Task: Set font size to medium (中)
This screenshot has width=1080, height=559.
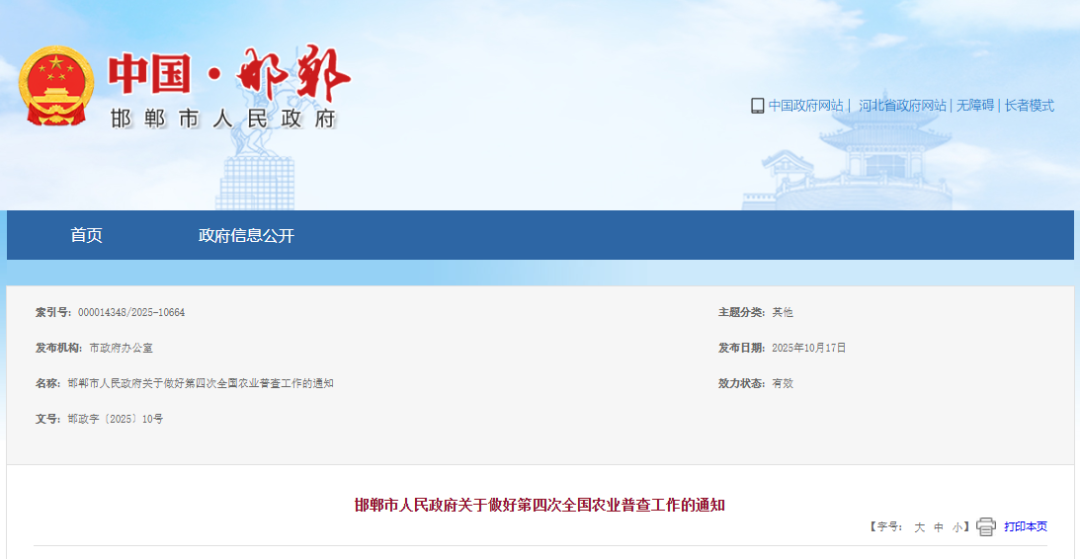Action: pos(939,527)
